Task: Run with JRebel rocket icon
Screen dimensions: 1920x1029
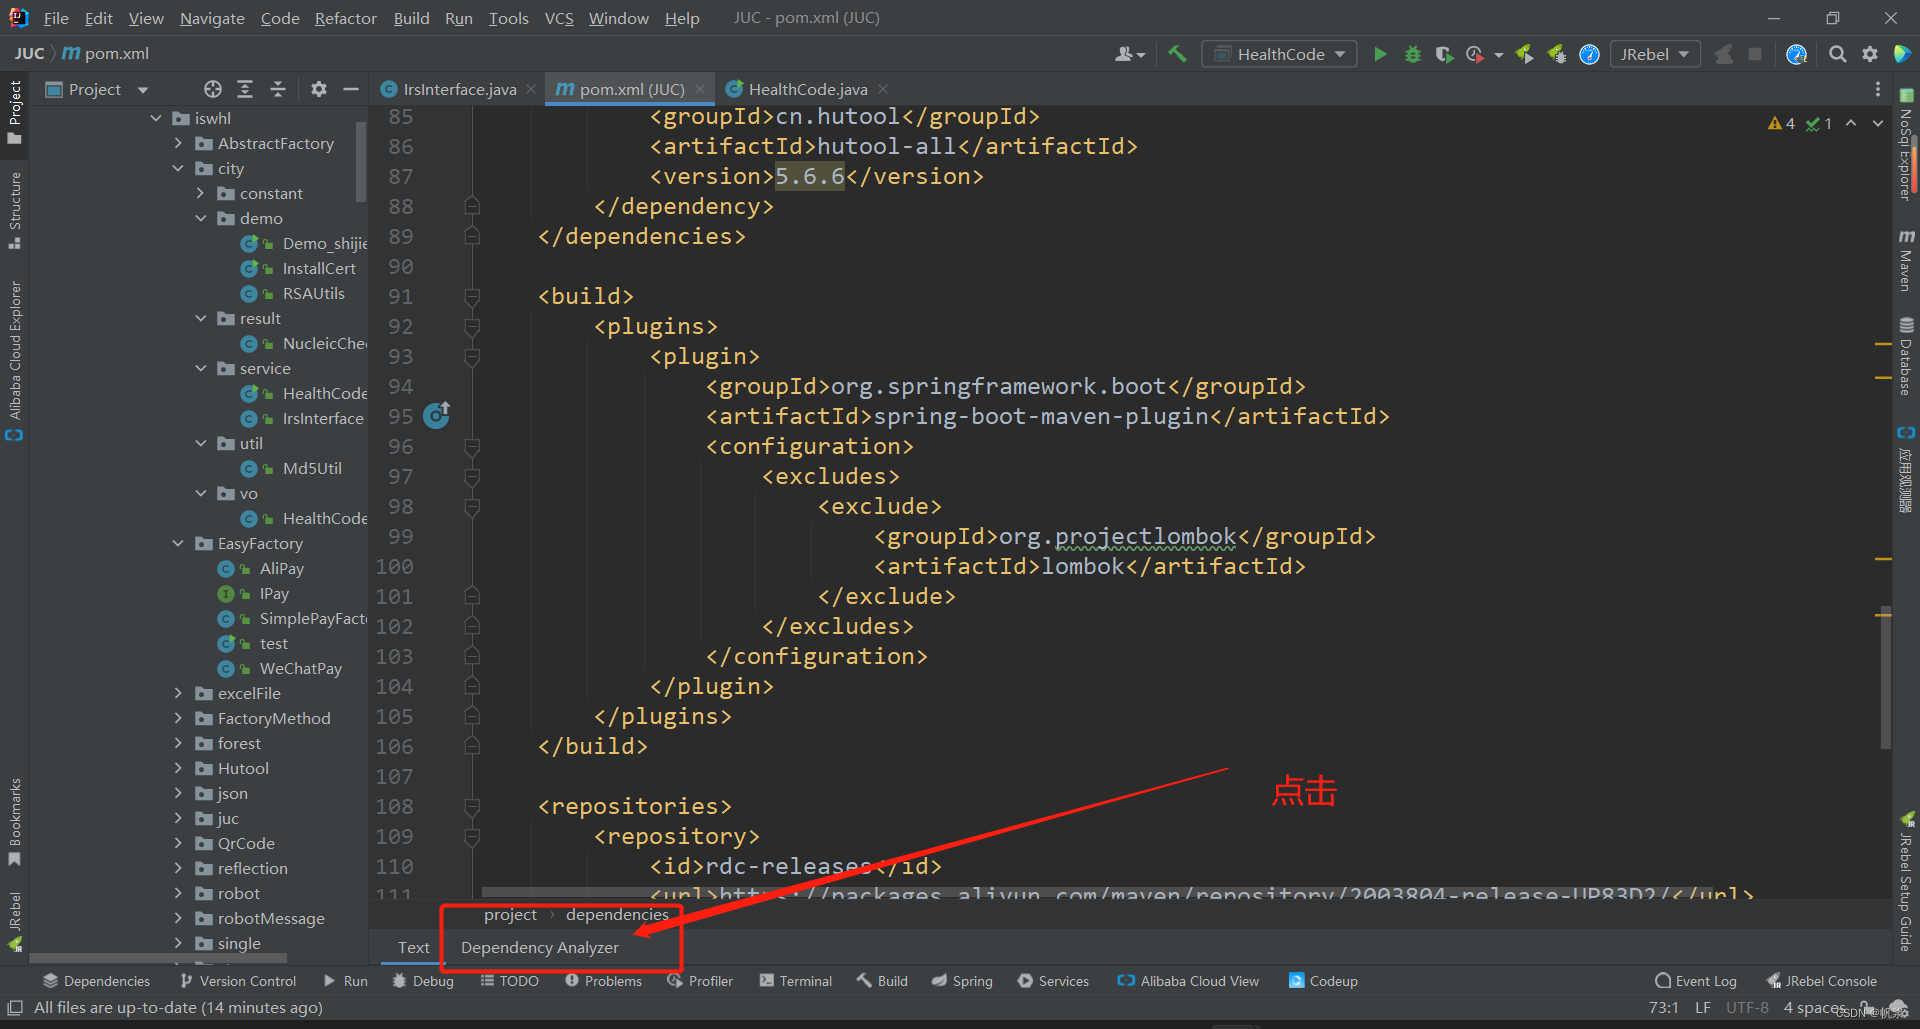Action: (1524, 54)
